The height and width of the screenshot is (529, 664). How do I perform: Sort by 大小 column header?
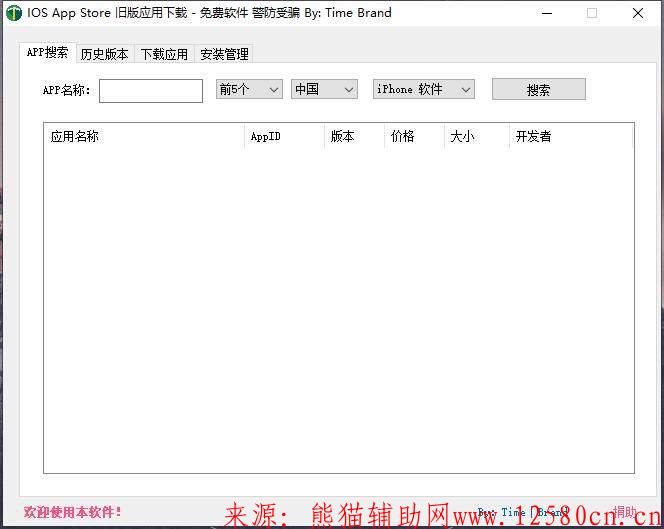[477, 136]
